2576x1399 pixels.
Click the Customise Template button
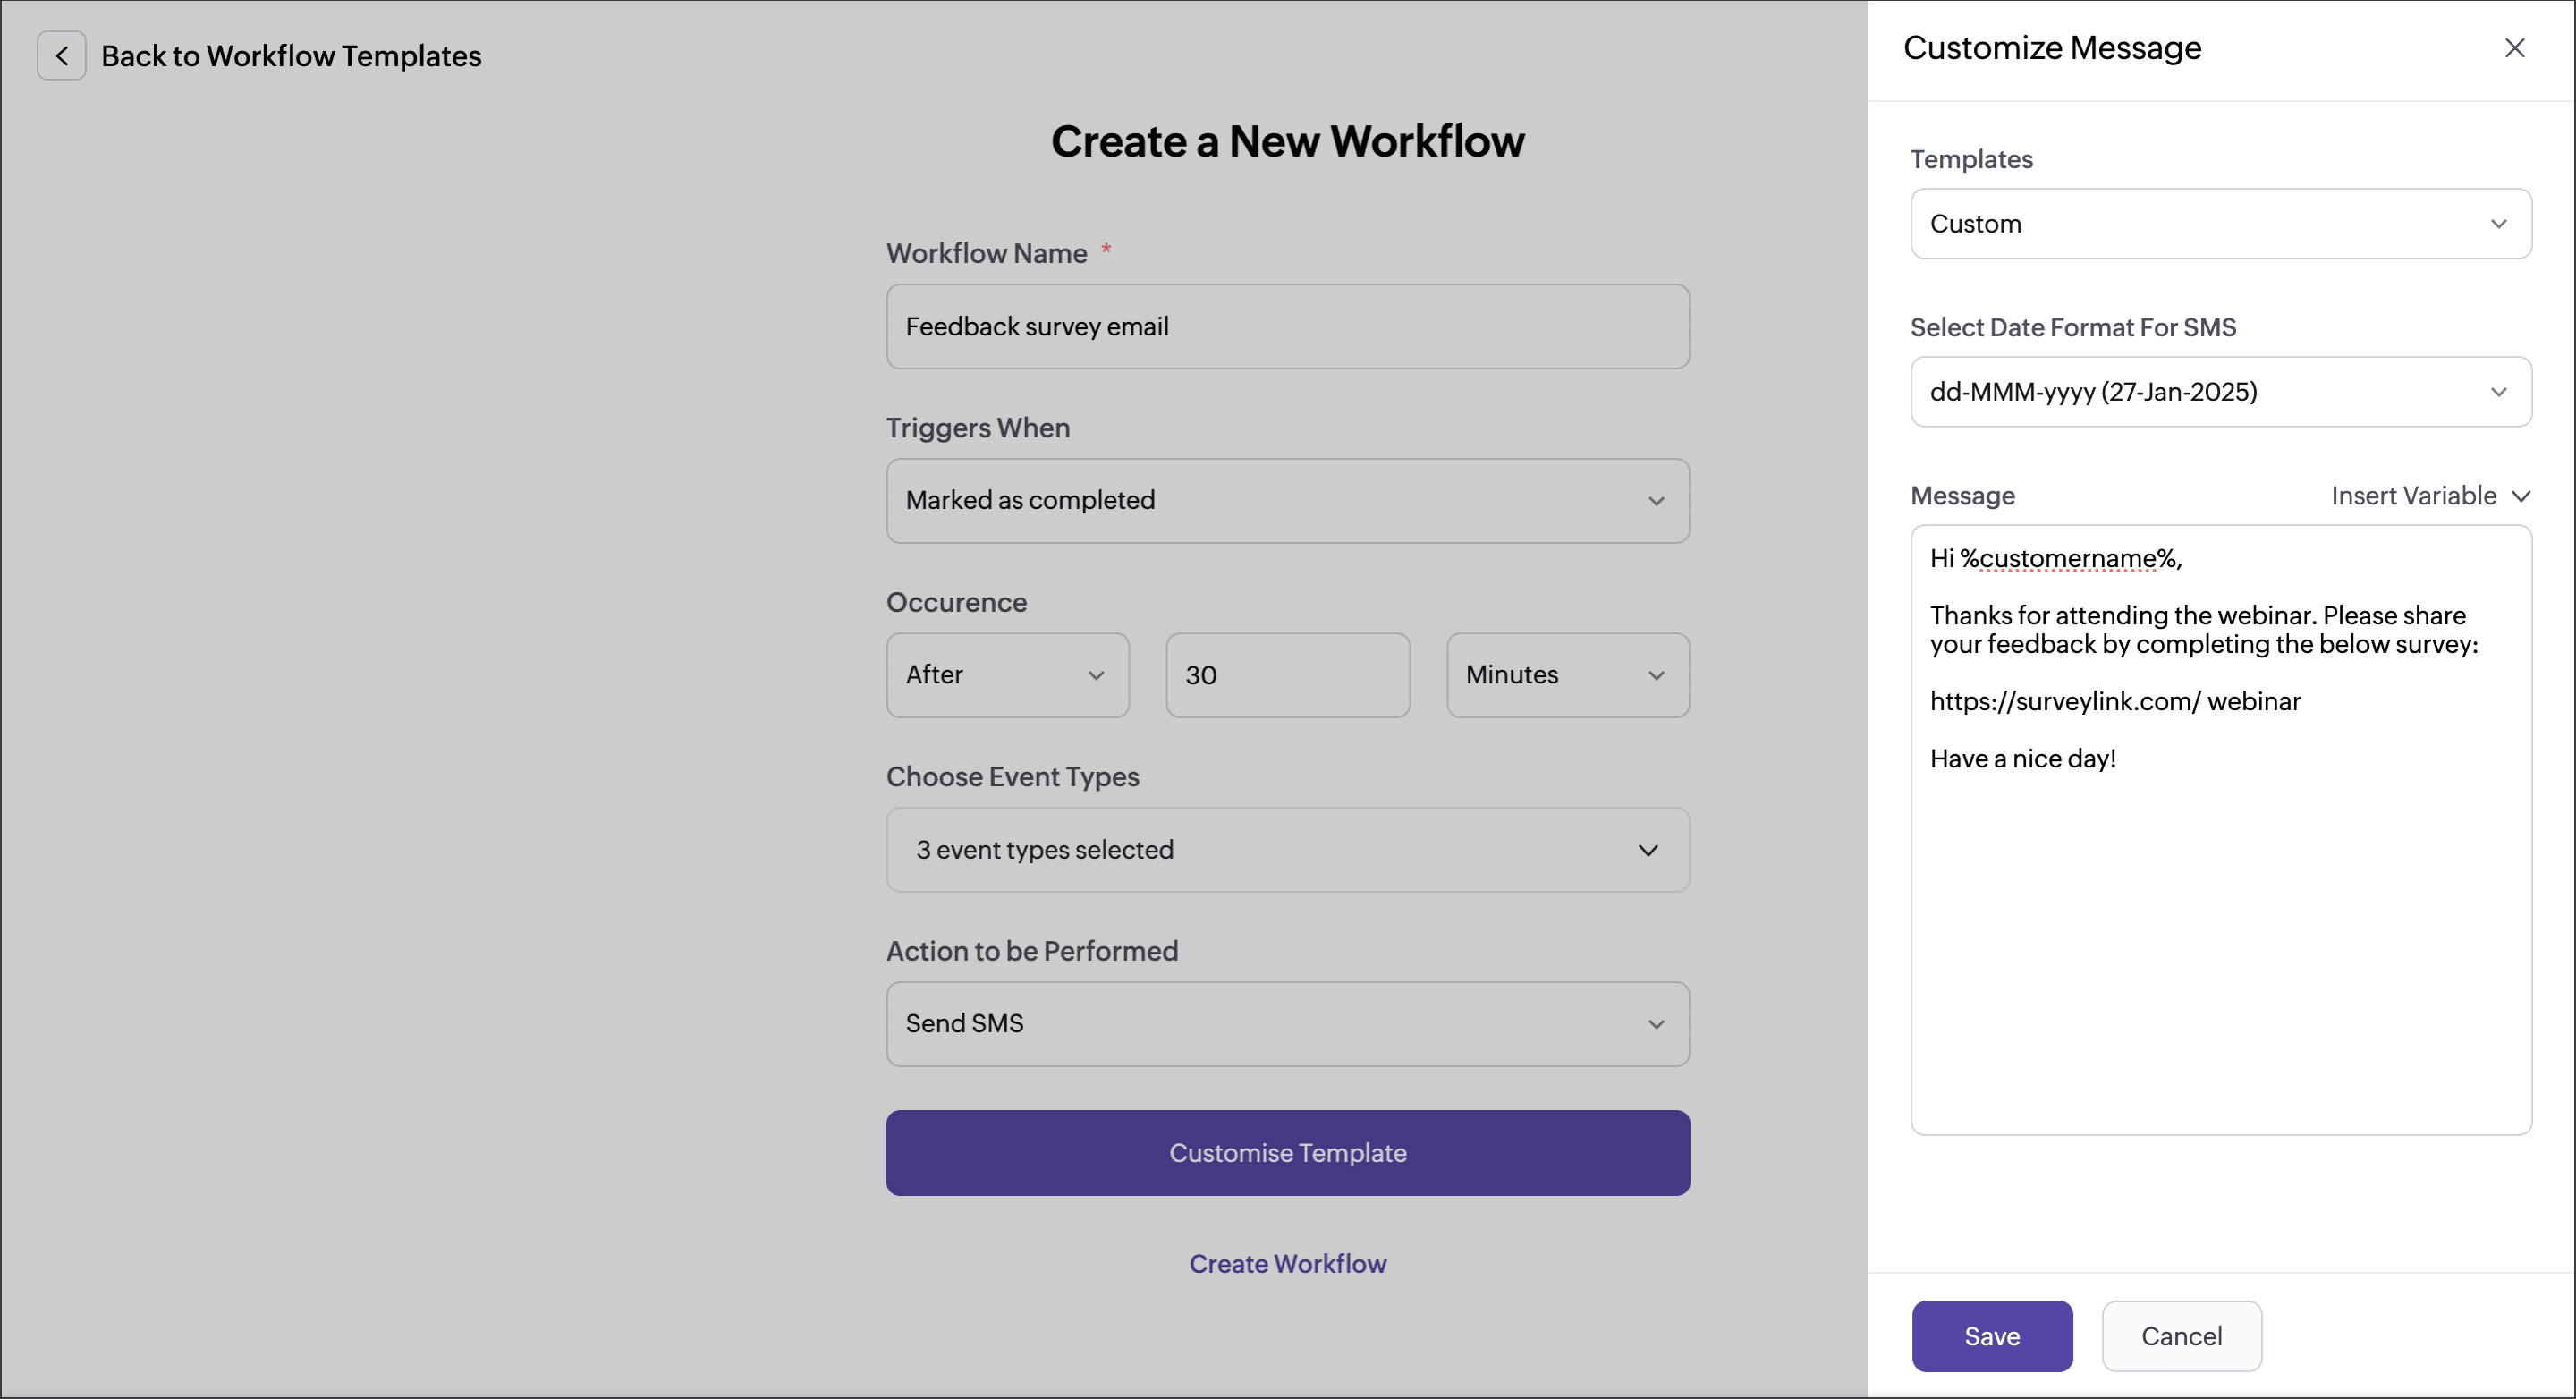pyautogui.click(x=1287, y=1153)
